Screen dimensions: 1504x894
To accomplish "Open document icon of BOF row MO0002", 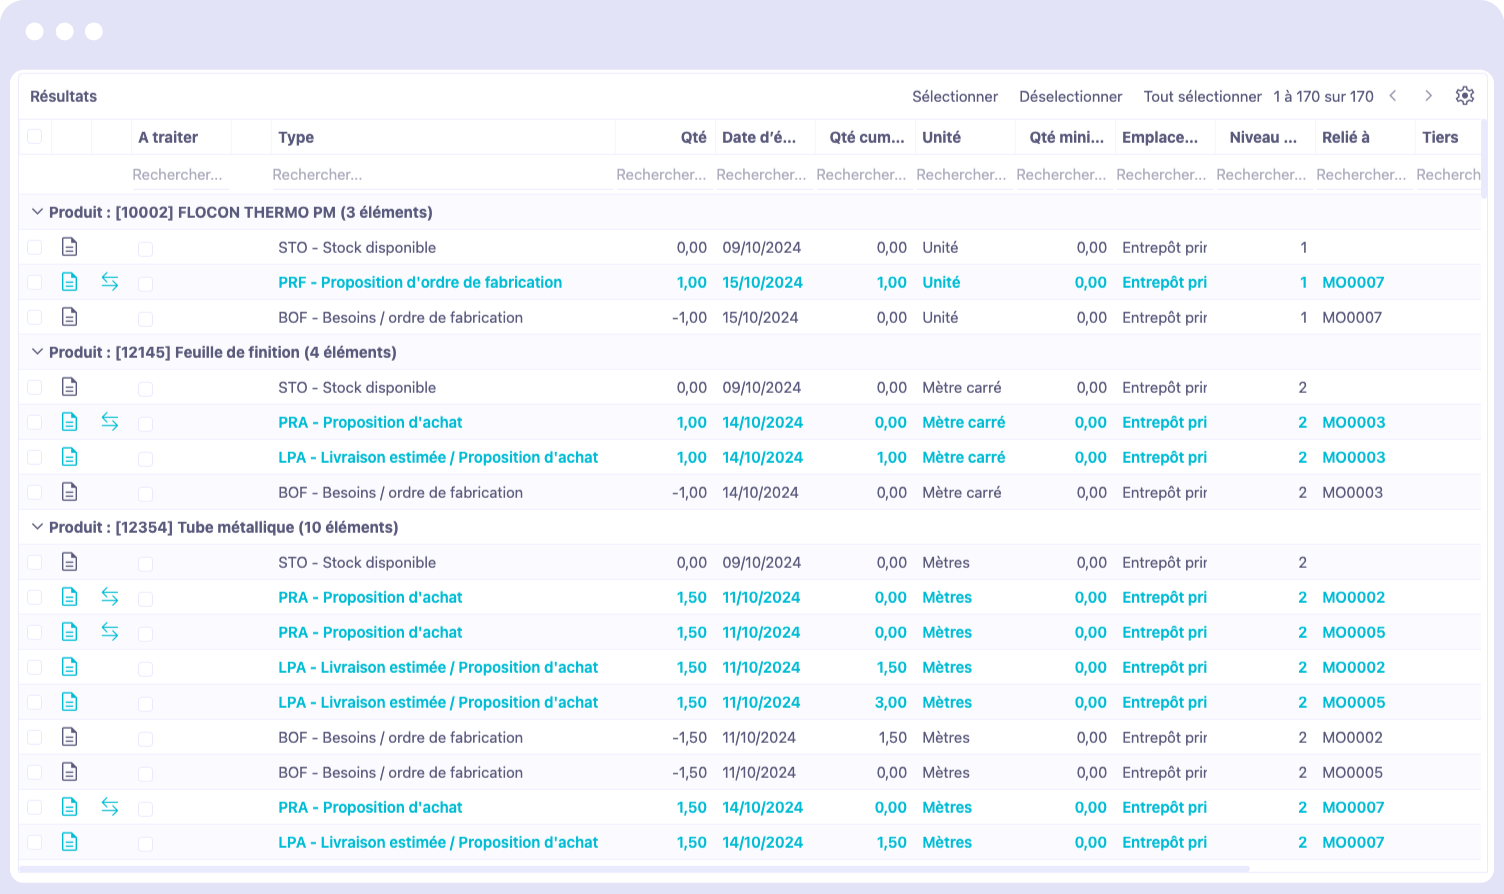I will tap(69, 737).
